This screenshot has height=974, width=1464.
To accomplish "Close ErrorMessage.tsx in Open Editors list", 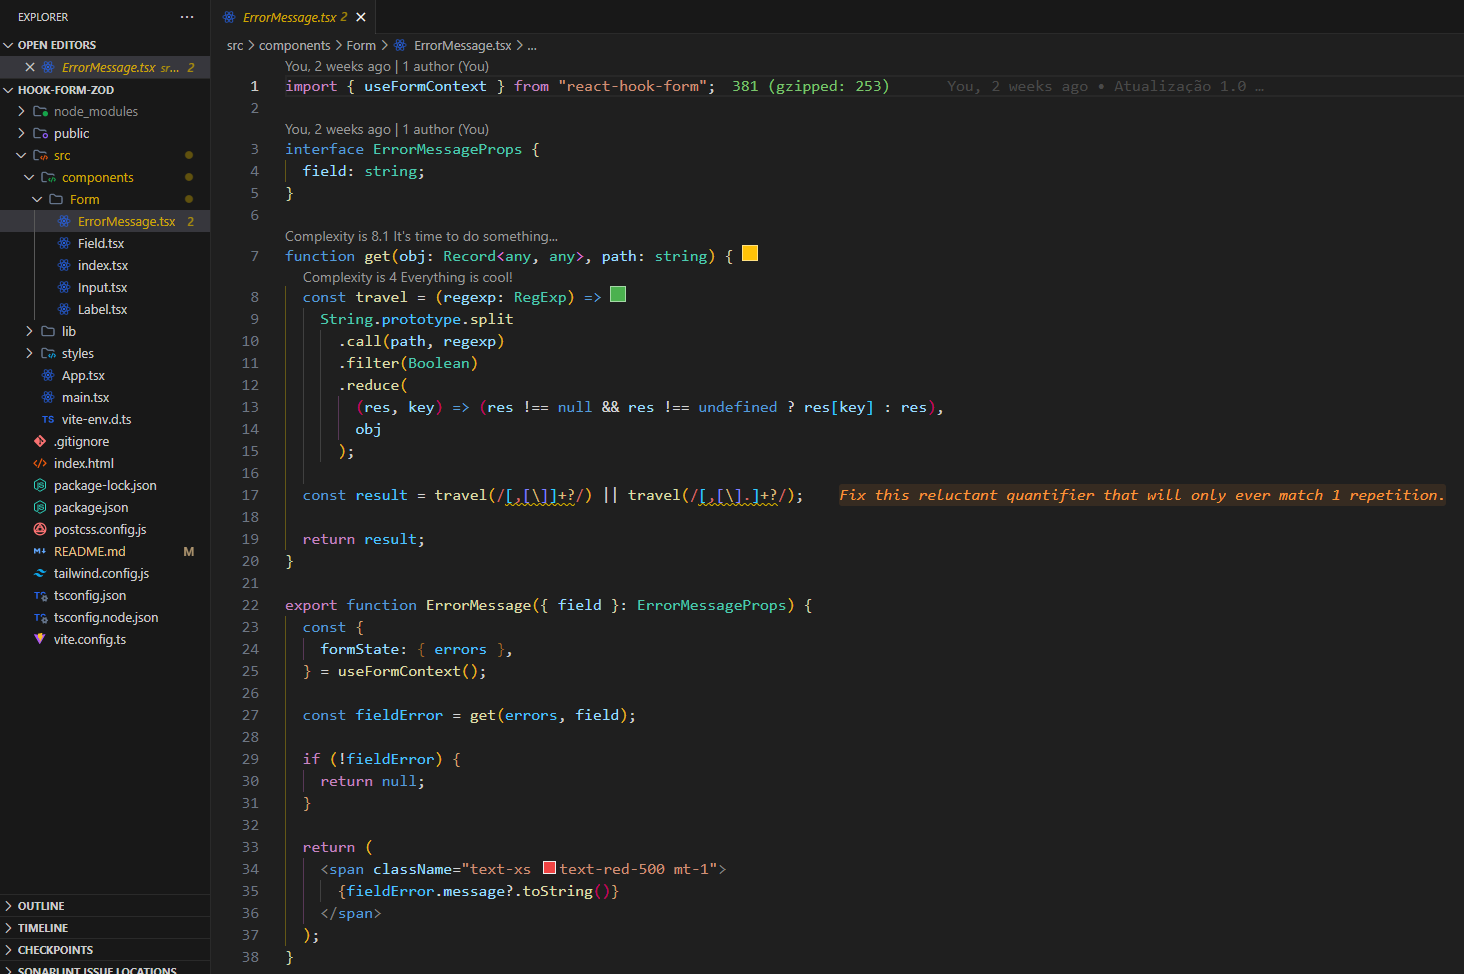I will tap(30, 67).
